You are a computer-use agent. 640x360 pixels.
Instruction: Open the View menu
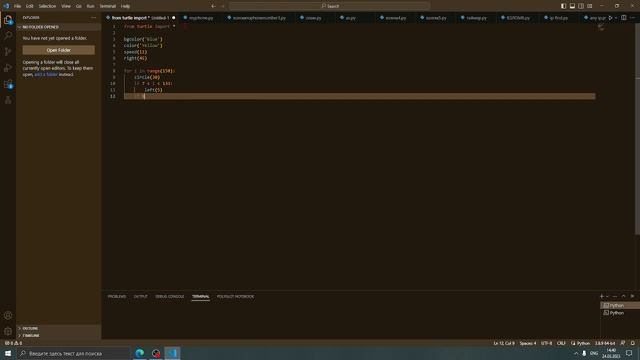(x=66, y=6)
